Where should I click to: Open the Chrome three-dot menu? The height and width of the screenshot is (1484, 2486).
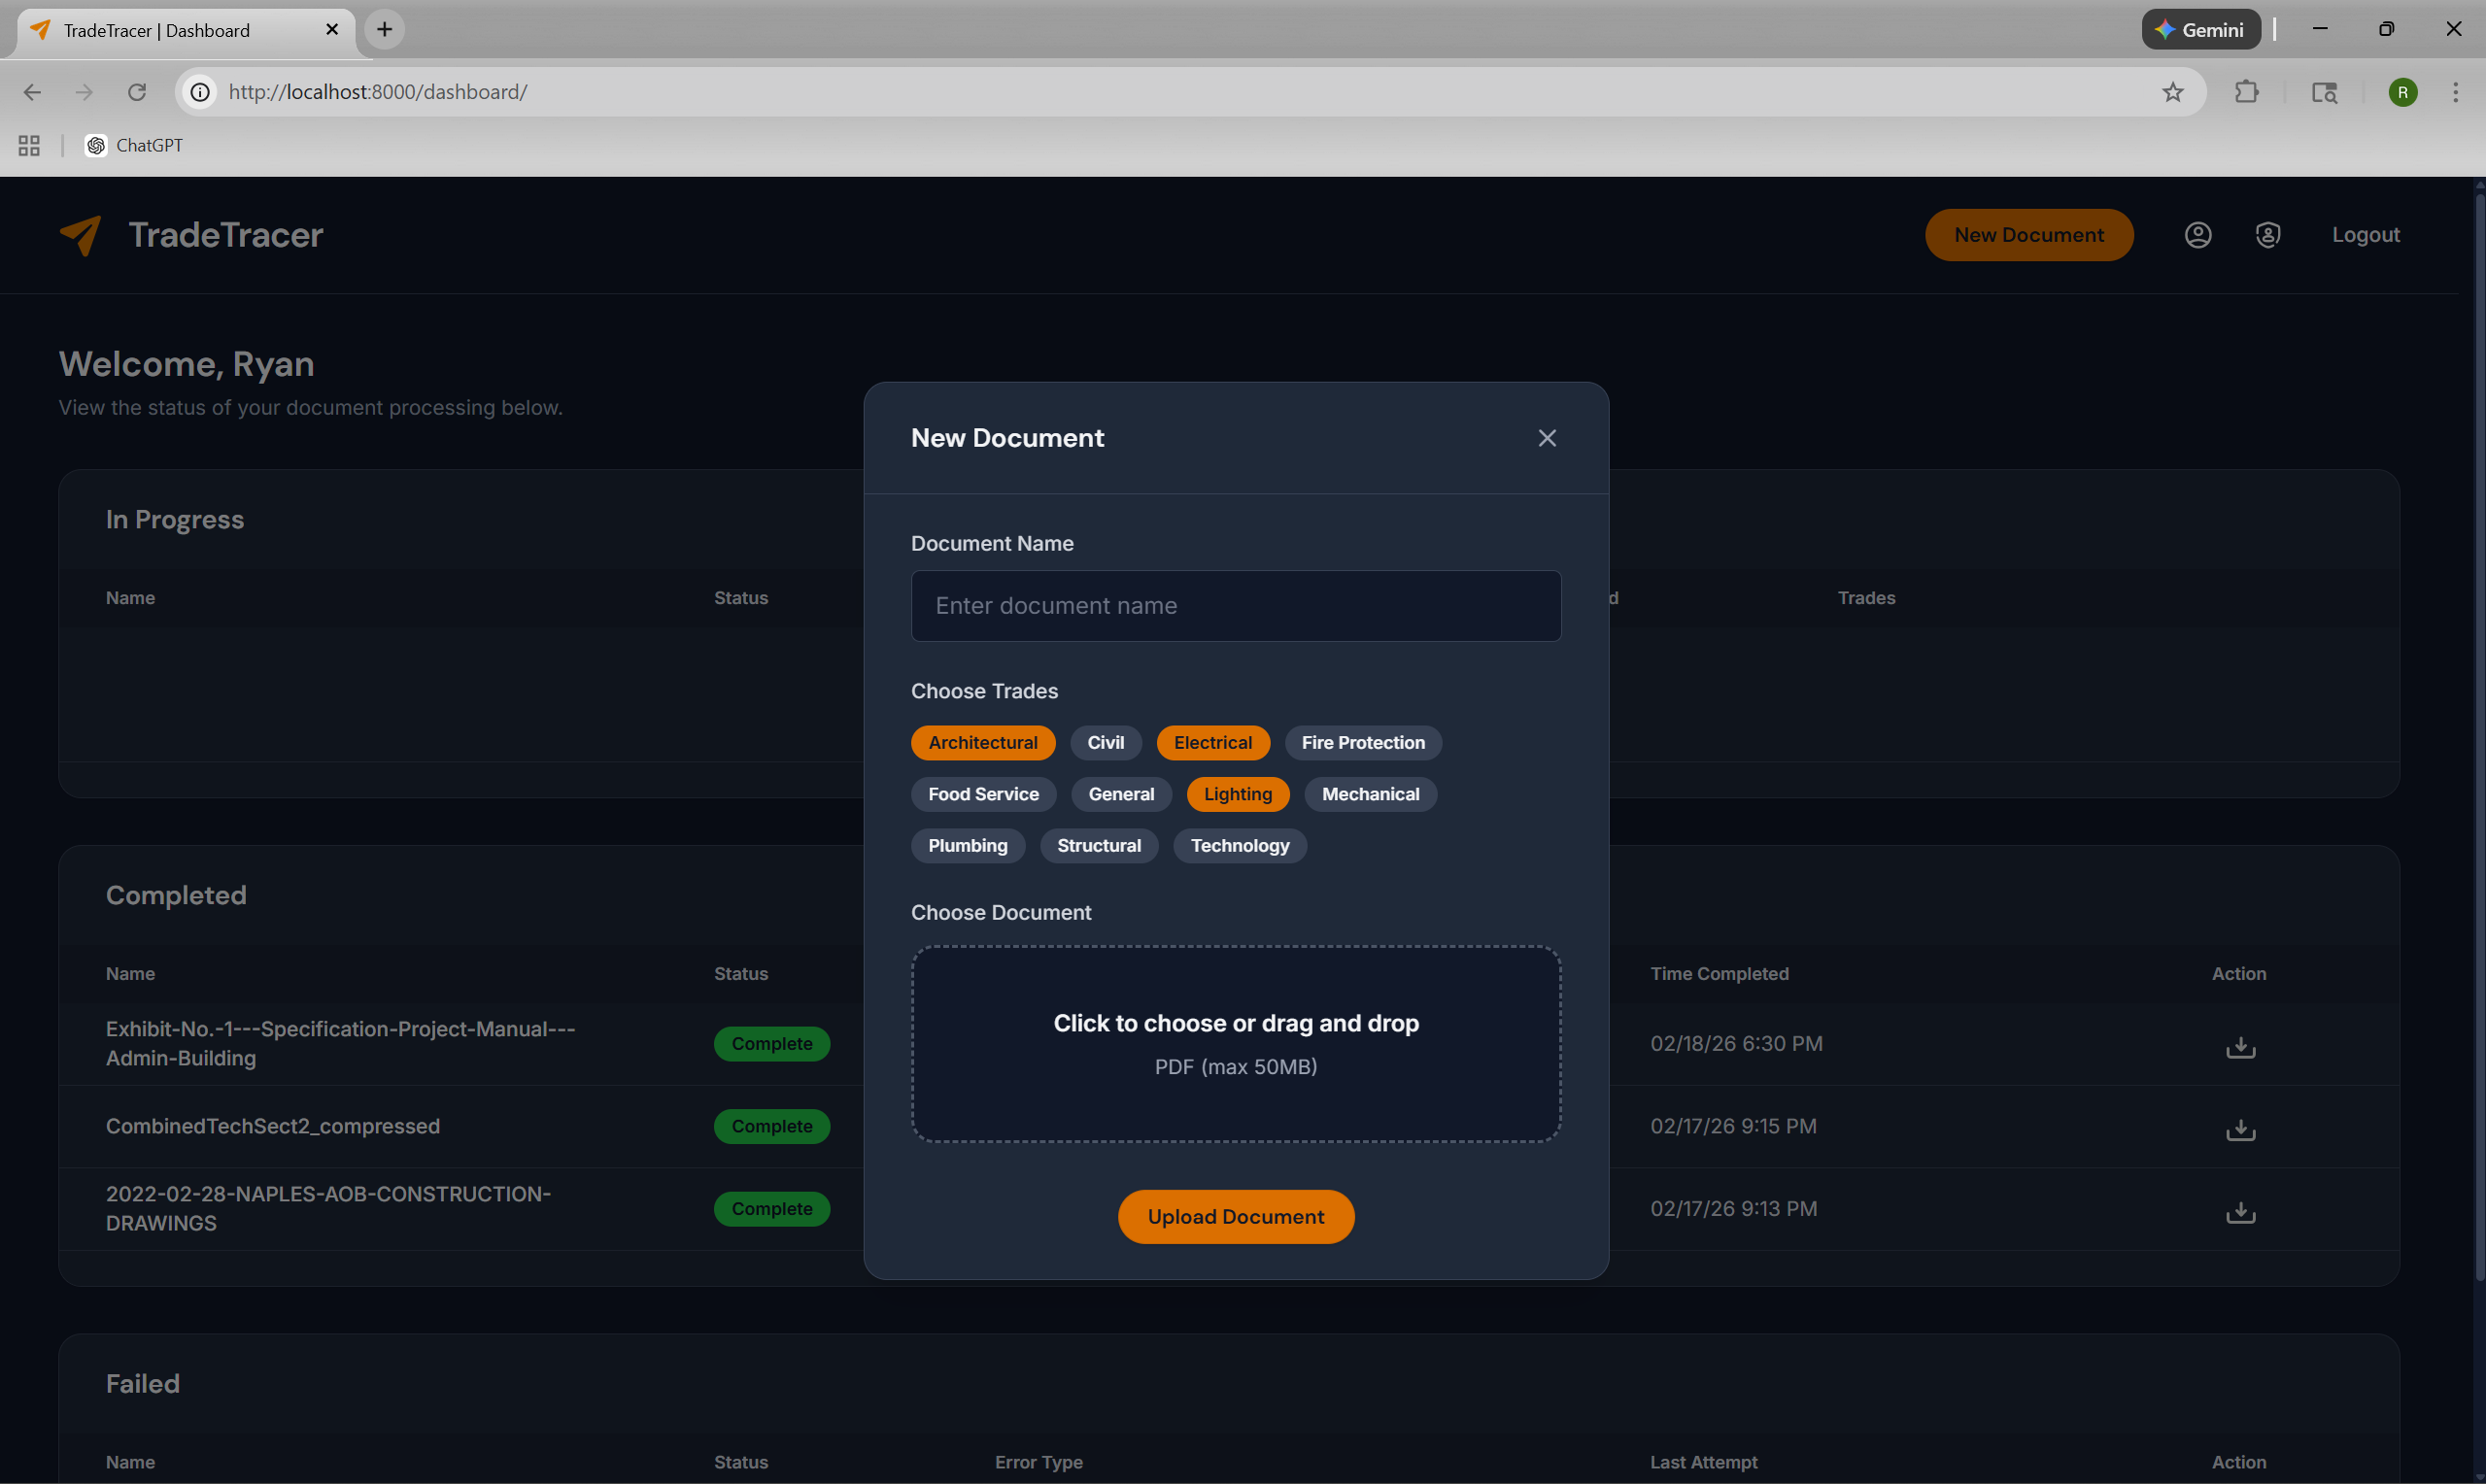tap(2456, 92)
